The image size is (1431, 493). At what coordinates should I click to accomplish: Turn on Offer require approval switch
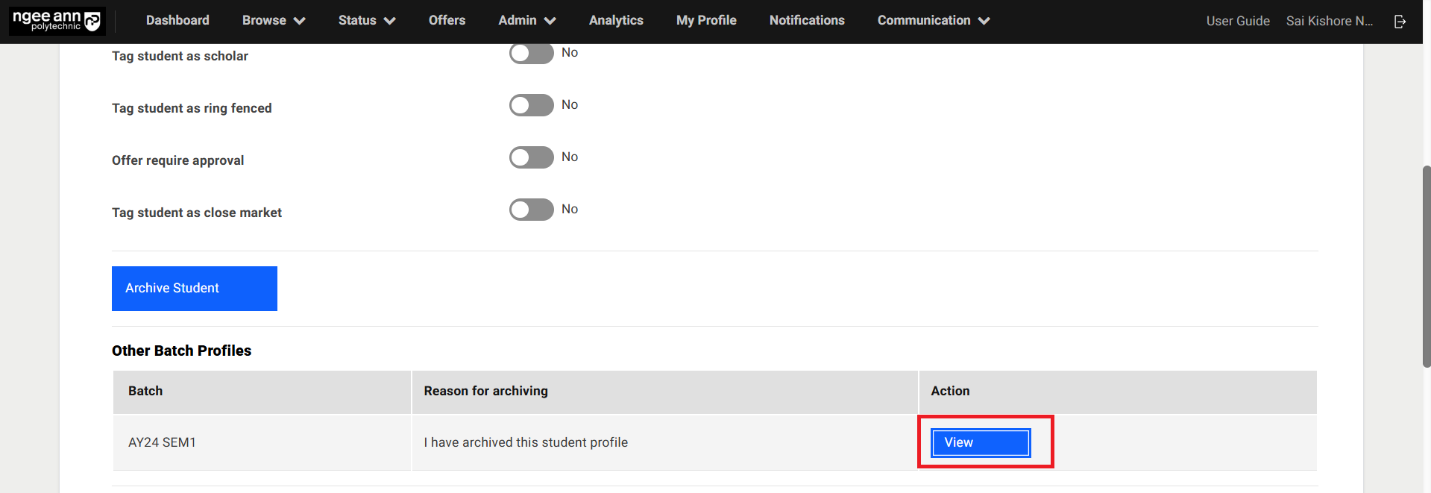(x=531, y=158)
